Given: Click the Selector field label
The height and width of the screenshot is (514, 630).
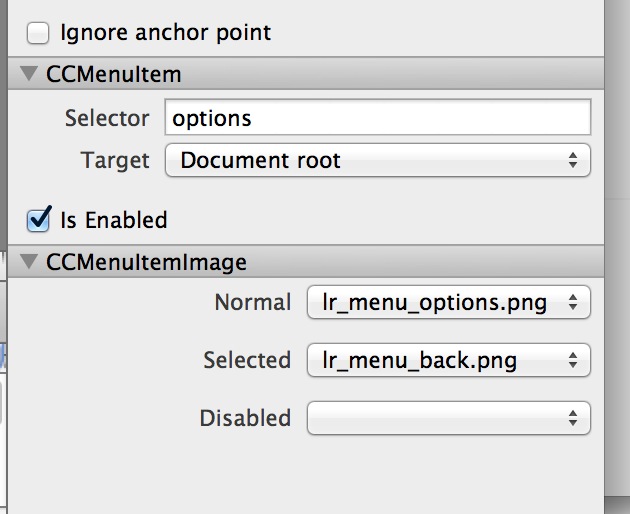Looking at the screenshot, I should pyautogui.click(x=107, y=118).
